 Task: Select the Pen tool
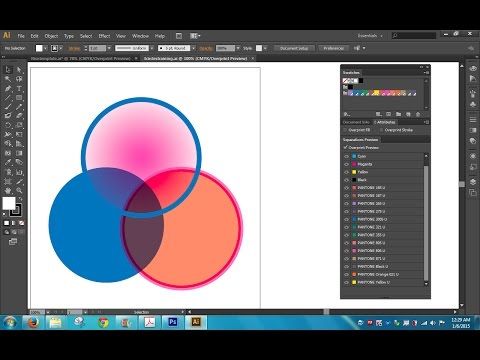(7, 89)
